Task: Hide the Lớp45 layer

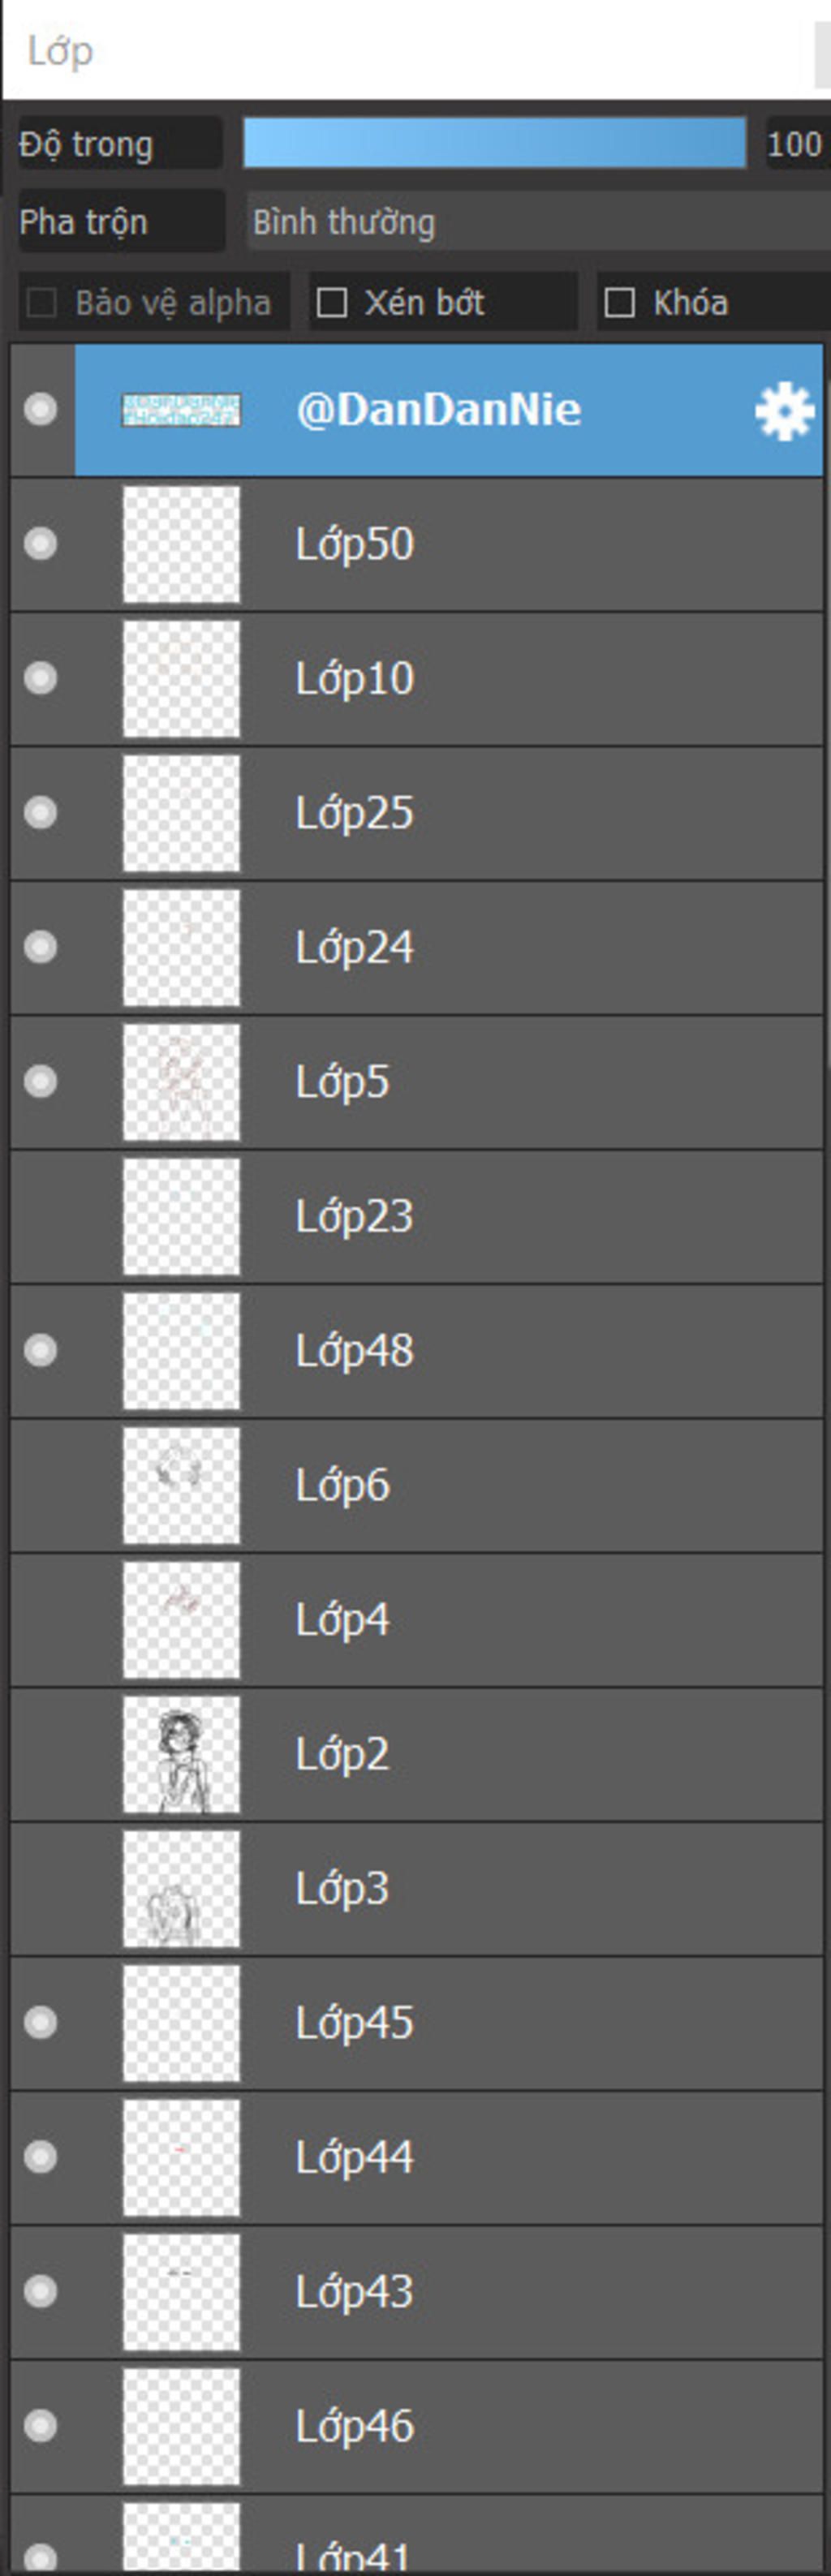Action: coord(41,2022)
